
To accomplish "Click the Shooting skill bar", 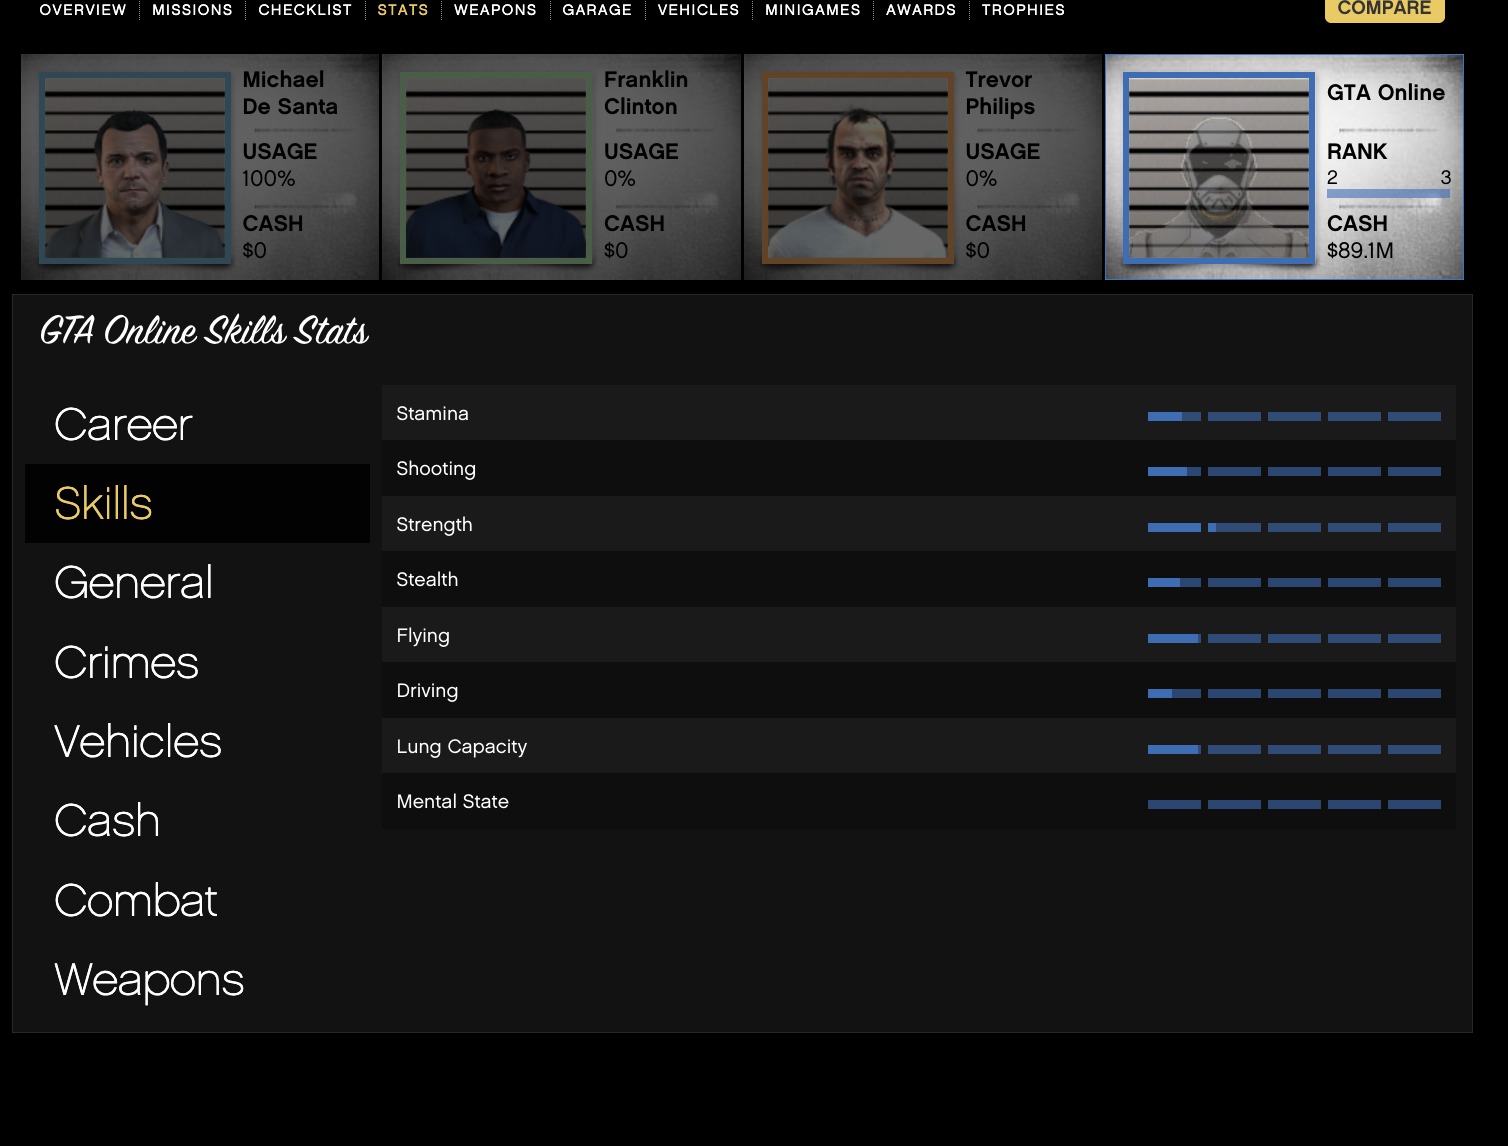I will 1294,471.
